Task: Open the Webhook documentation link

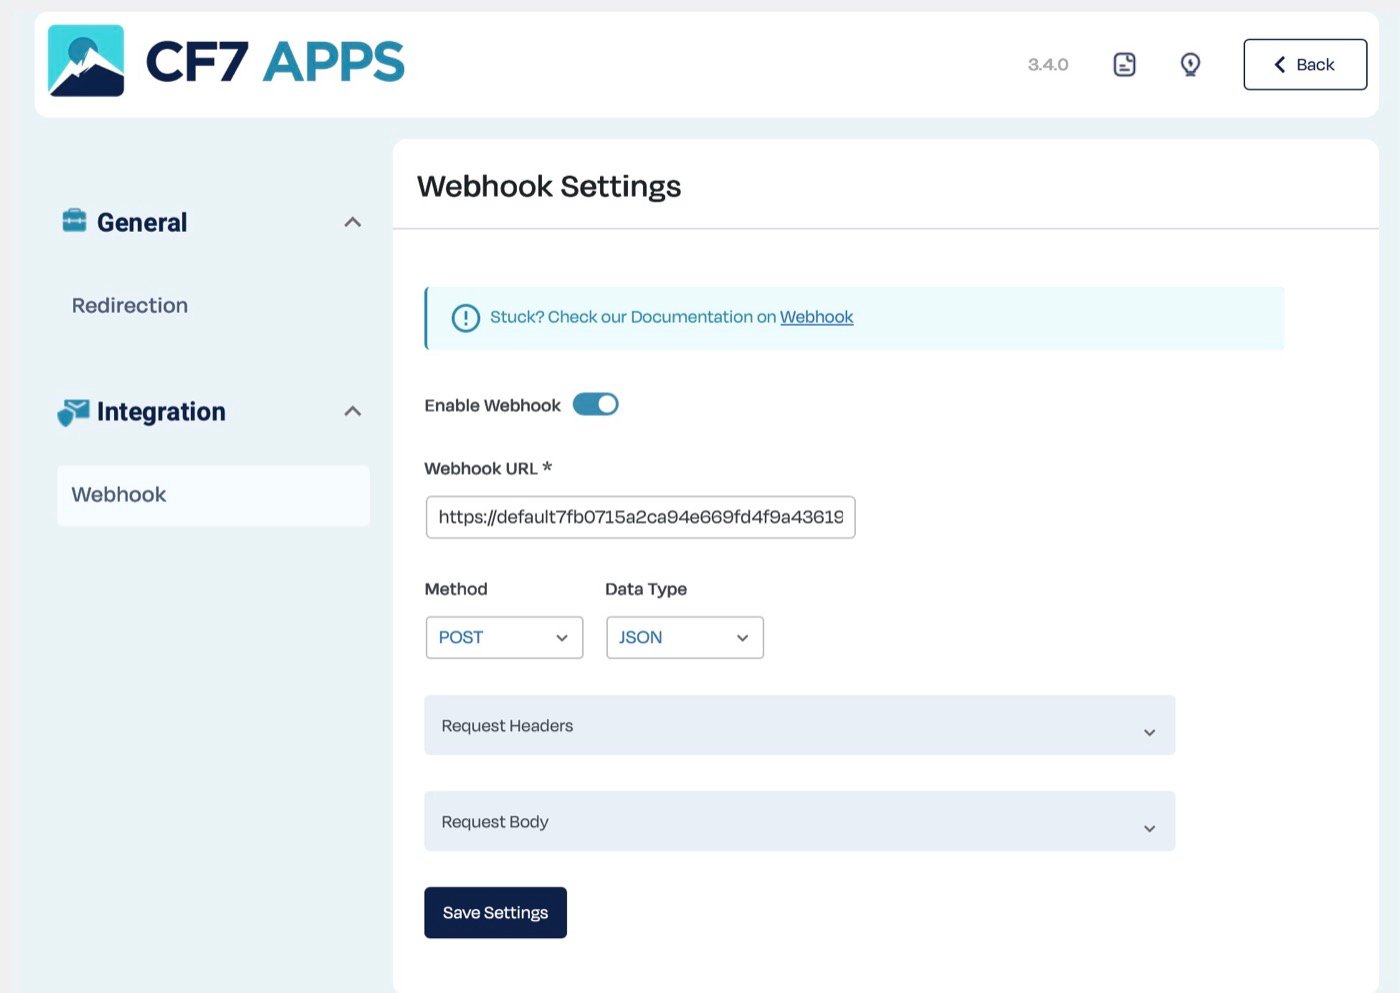Action: (x=816, y=317)
